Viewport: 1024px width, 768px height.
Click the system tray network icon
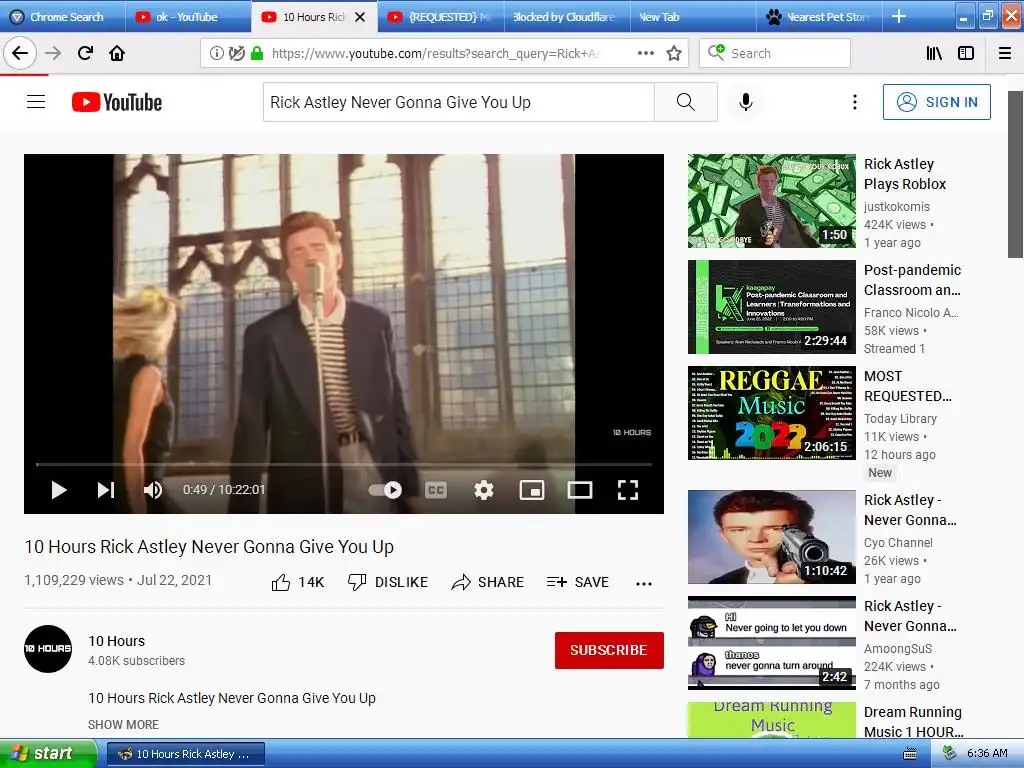coord(948,753)
